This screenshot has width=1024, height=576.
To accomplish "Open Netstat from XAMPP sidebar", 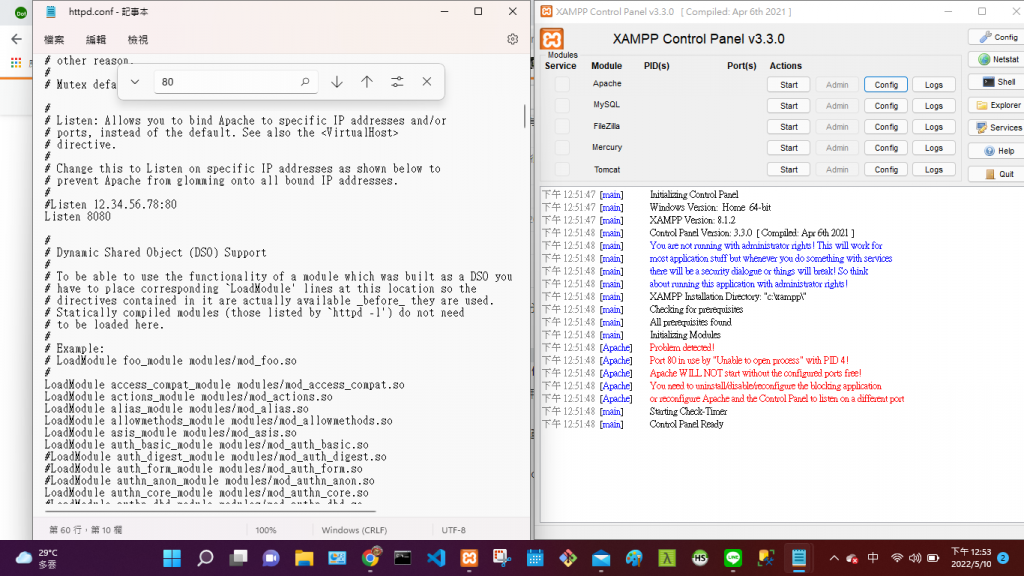I will tap(997, 59).
